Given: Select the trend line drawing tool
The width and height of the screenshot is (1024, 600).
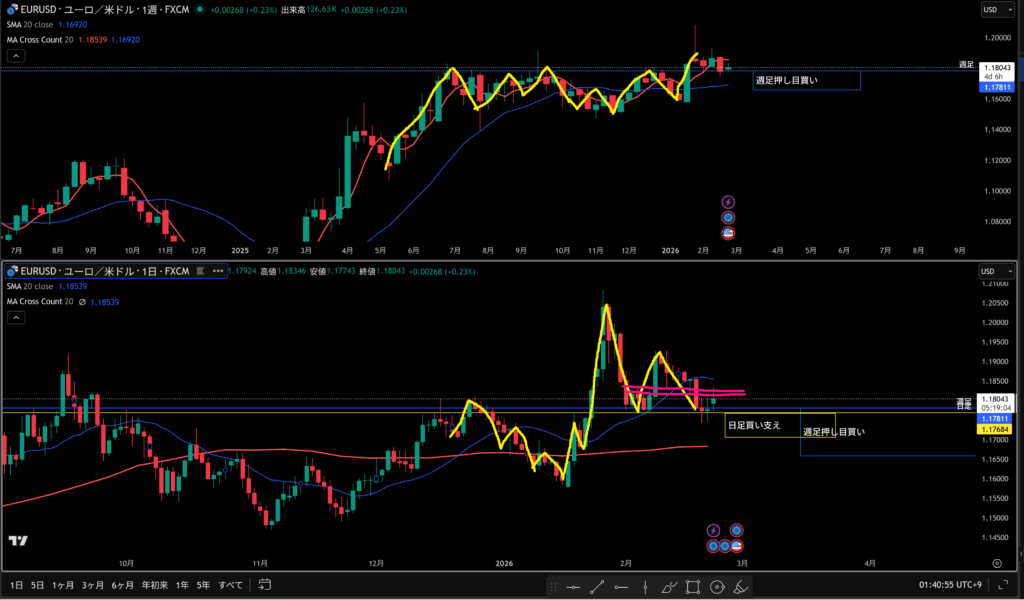Looking at the screenshot, I should point(597,585).
